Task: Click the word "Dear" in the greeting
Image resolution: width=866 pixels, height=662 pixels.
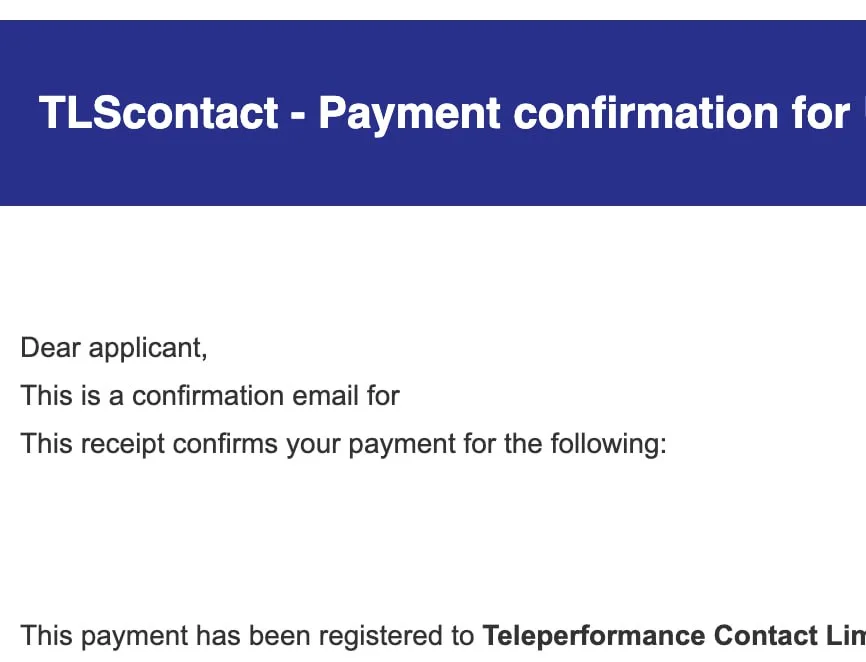Action: coord(51,348)
